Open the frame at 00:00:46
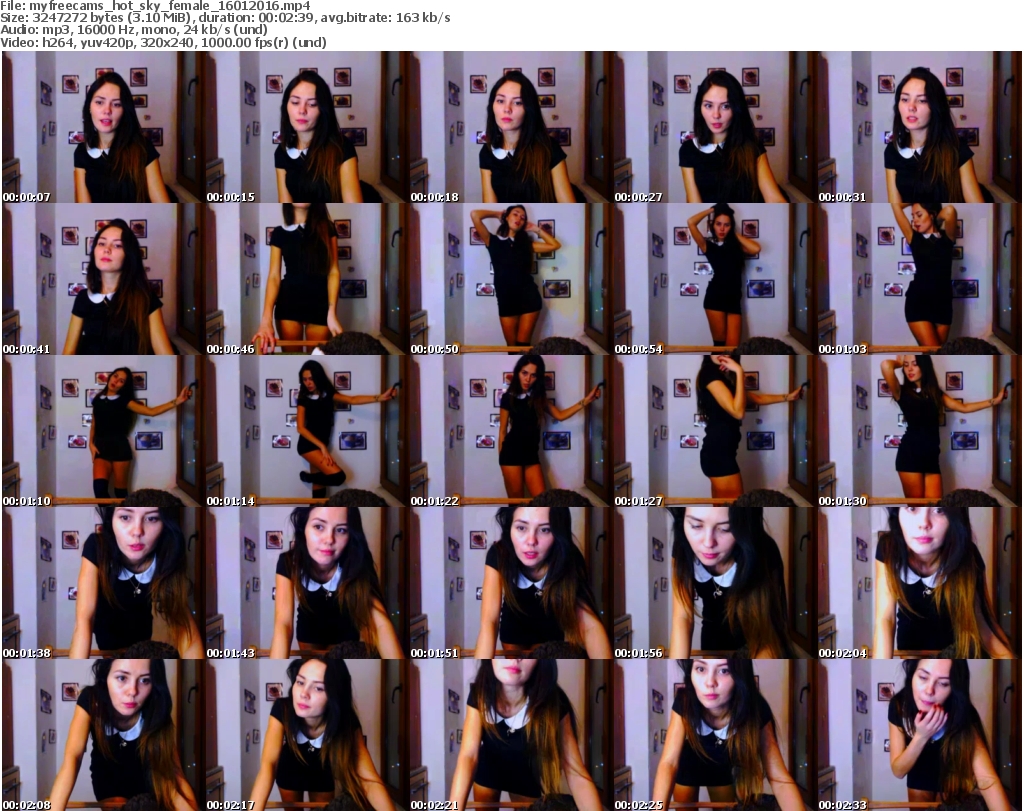The image size is (1024, 811). (307, 279)
